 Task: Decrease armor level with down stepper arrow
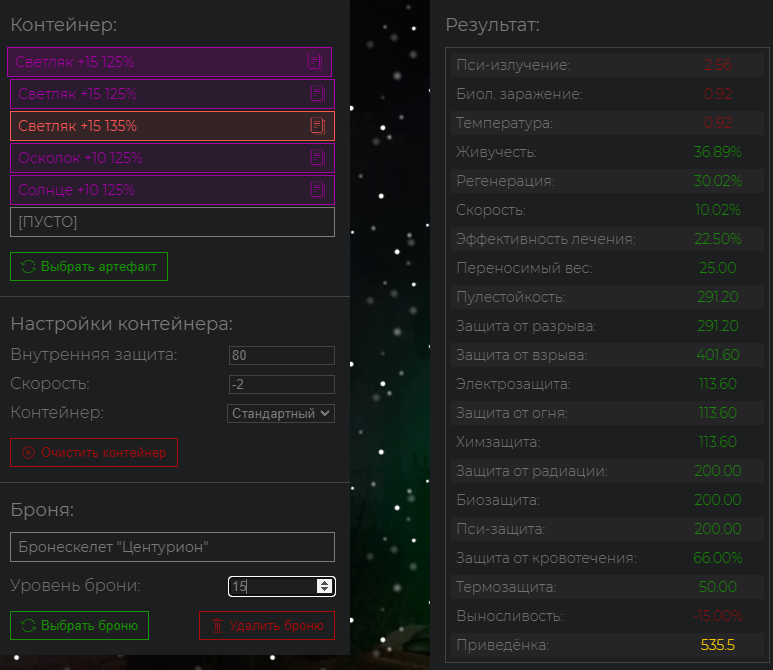coord(324,590)
